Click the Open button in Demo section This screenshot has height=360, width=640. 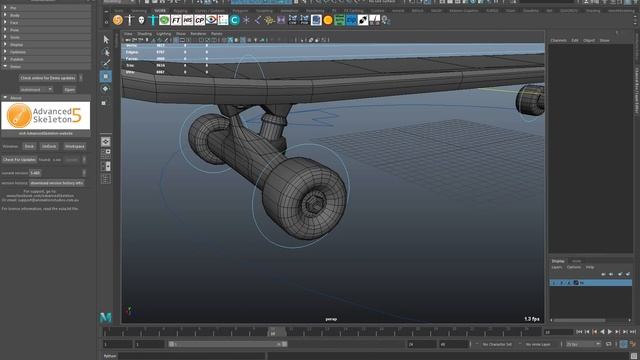69,89
